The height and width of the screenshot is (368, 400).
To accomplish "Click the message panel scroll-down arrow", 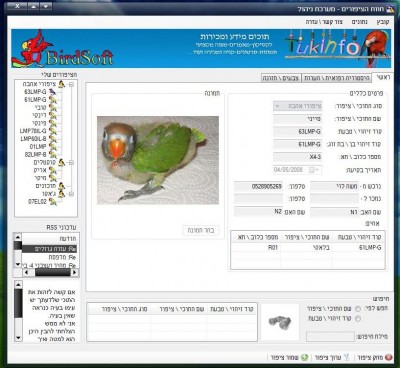I will (x=18, y=338).
